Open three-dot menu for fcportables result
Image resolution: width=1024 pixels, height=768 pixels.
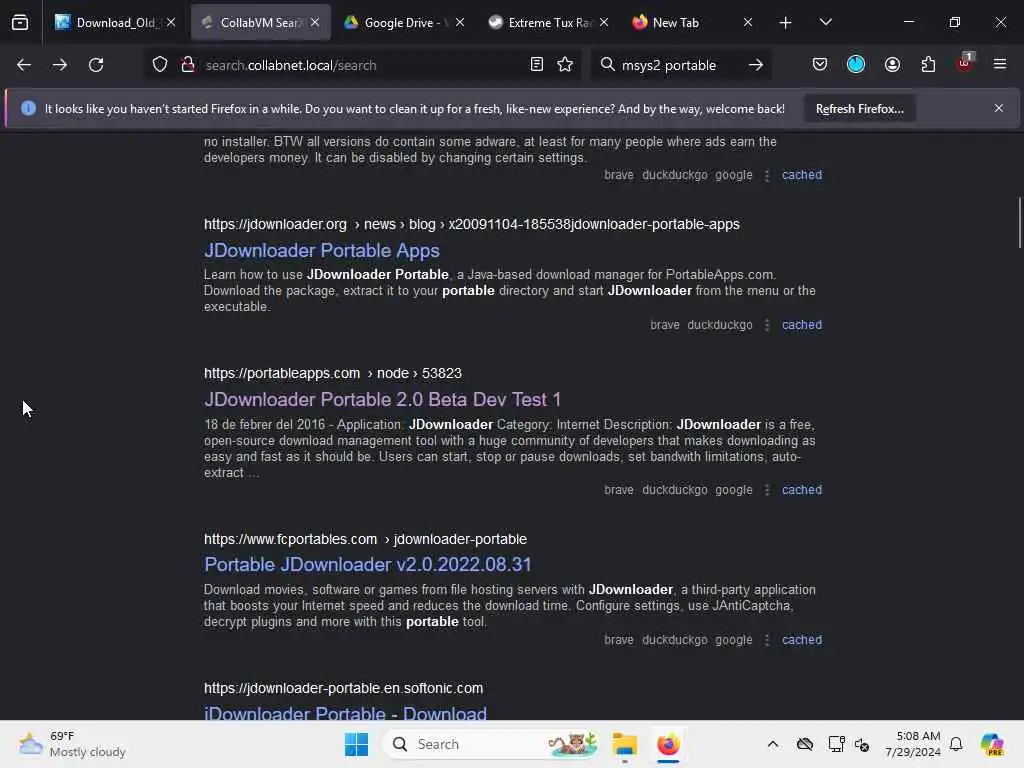tap(767, 640)
